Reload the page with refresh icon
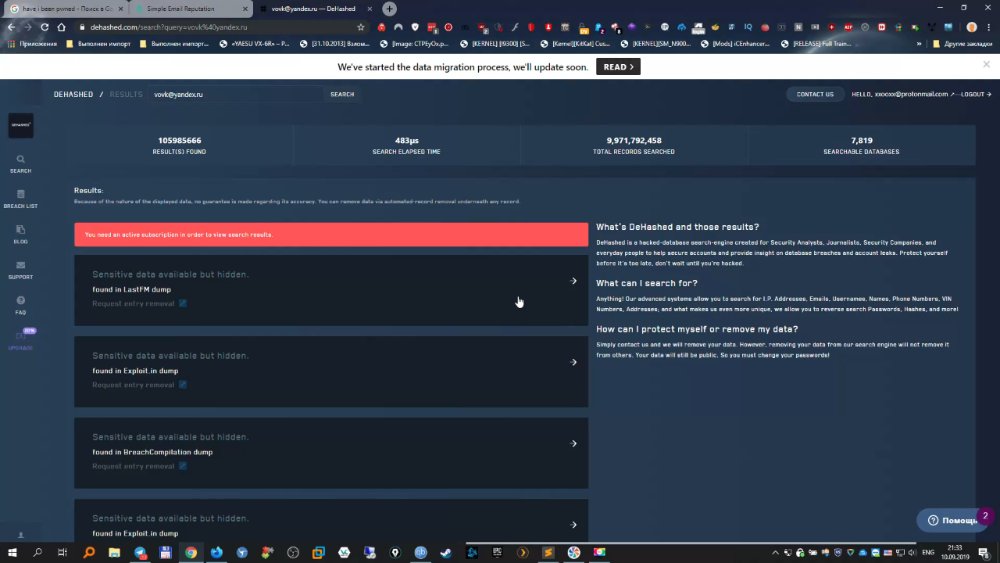Image resolution: width=1000 pixels, height=563 pixels. pyautogui.click(x=45, y=27)
